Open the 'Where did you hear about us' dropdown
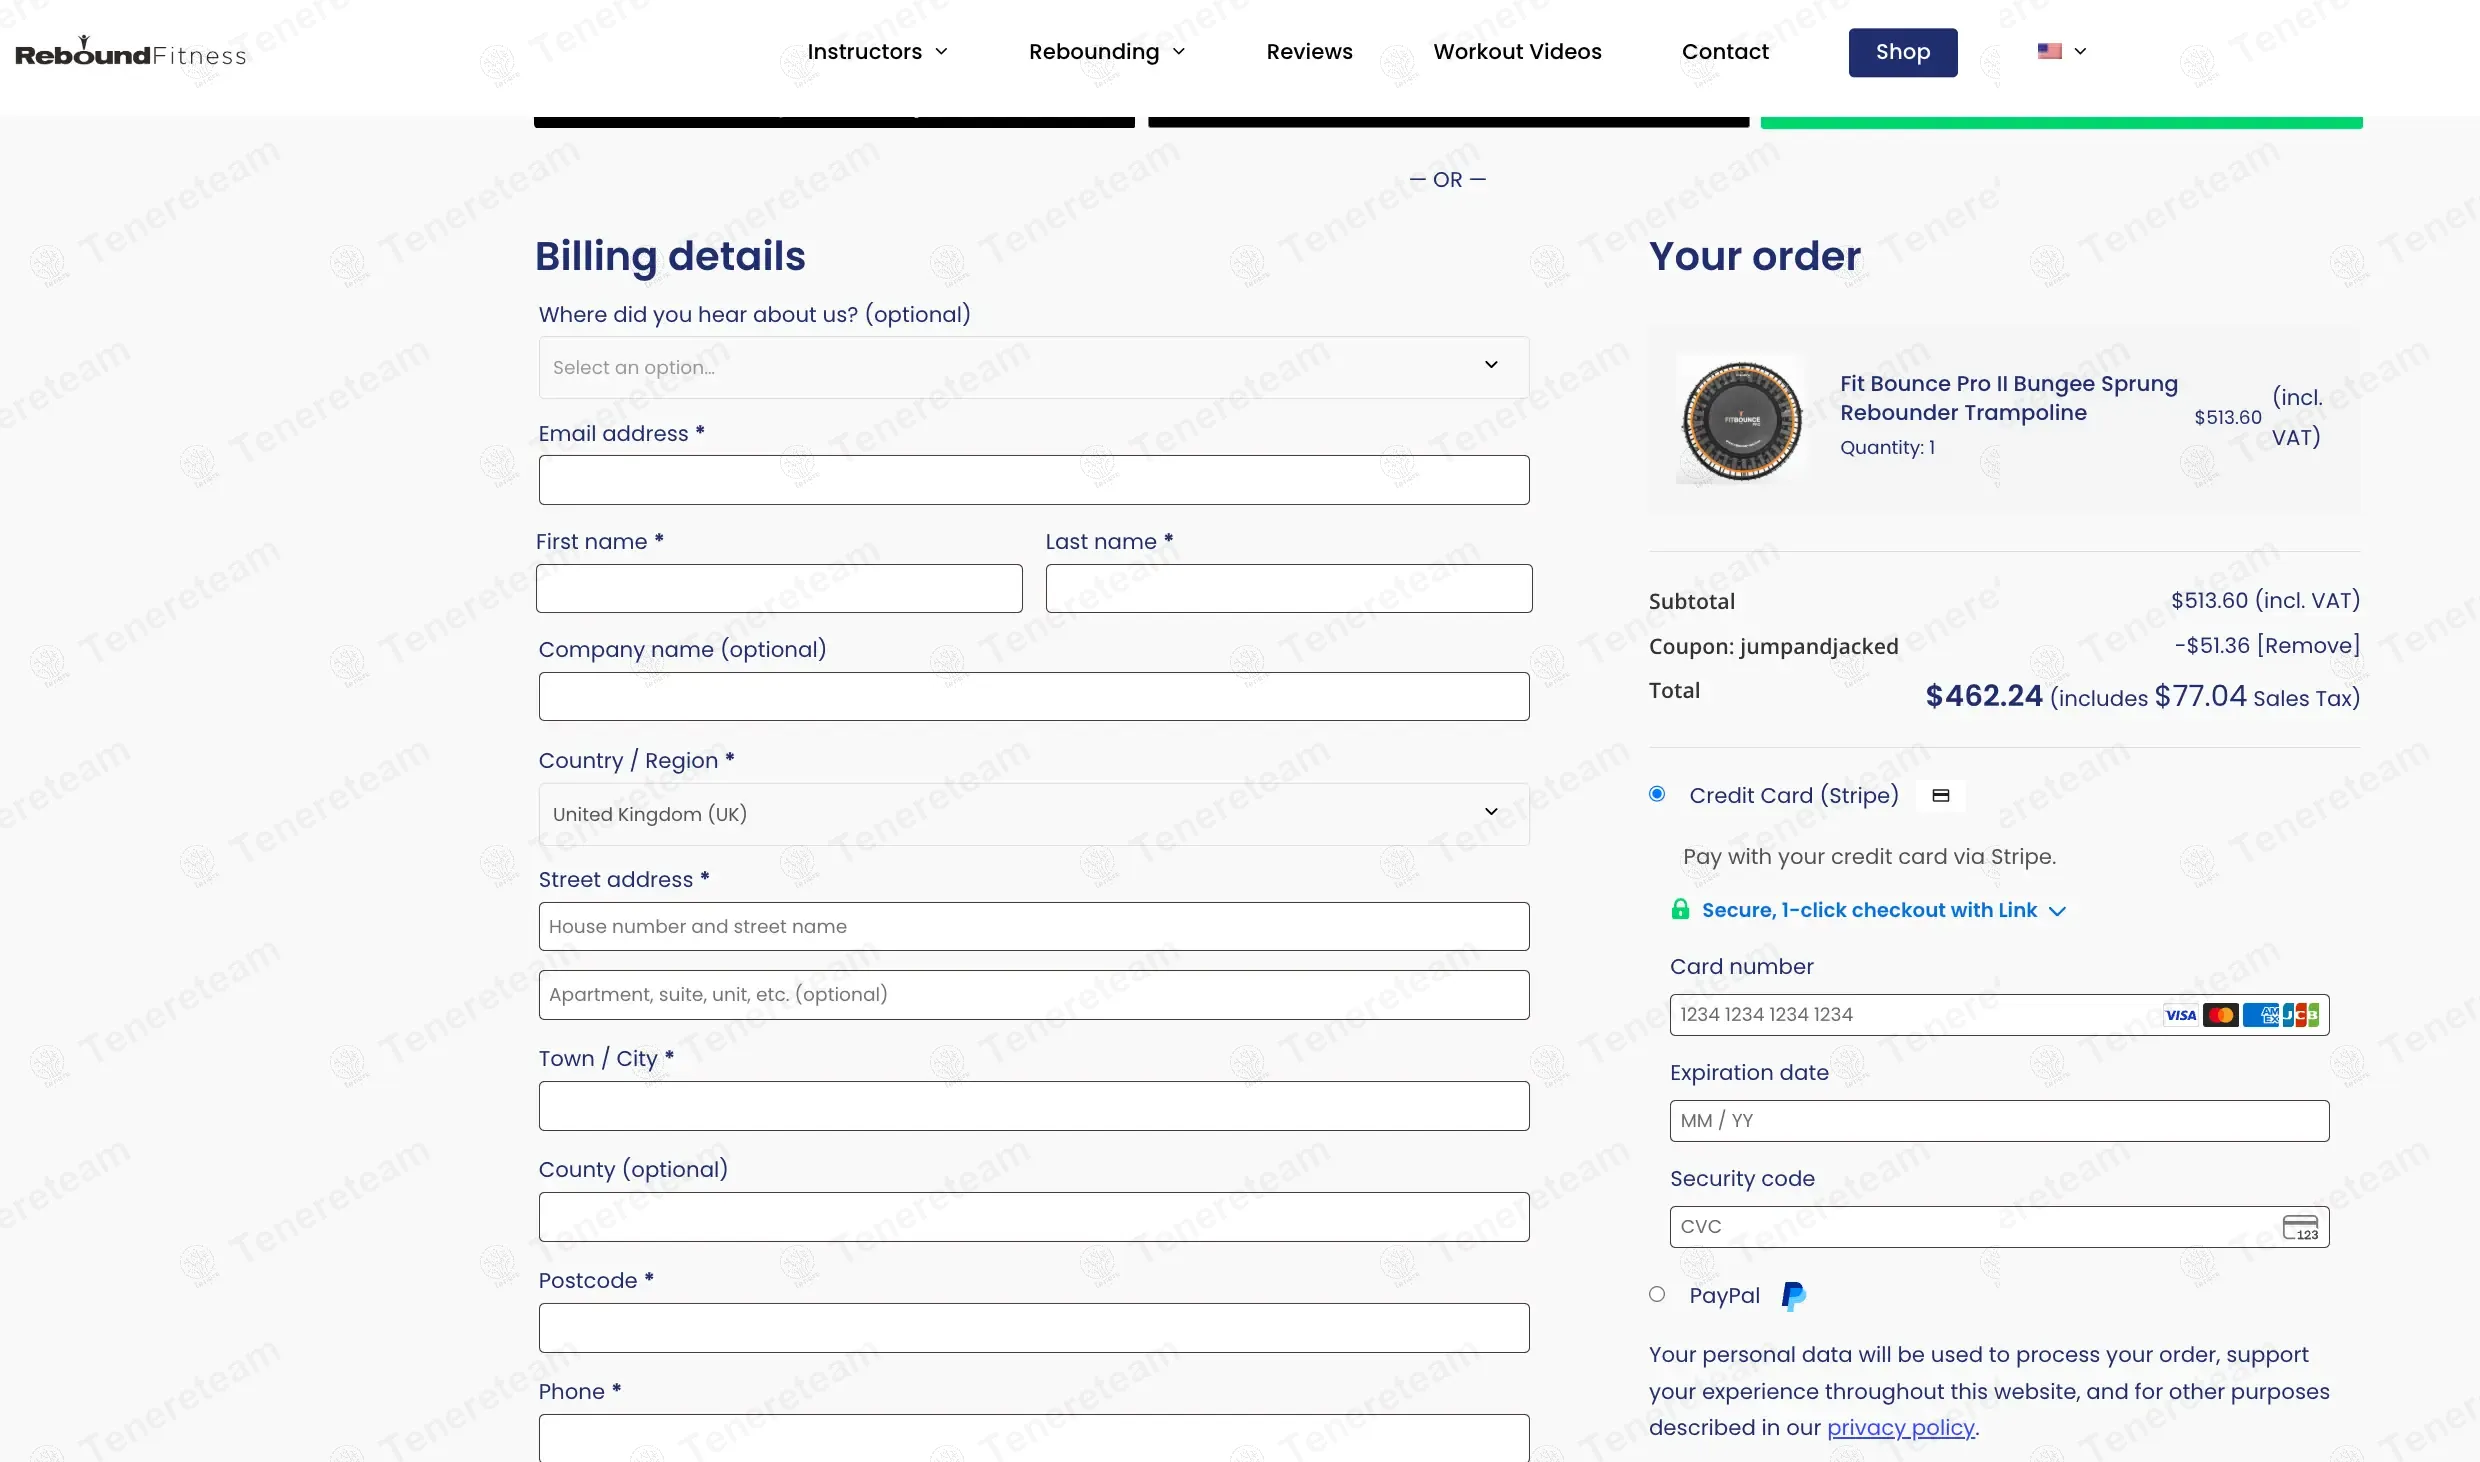2480x1462 pixels. tap(1034, 367)
